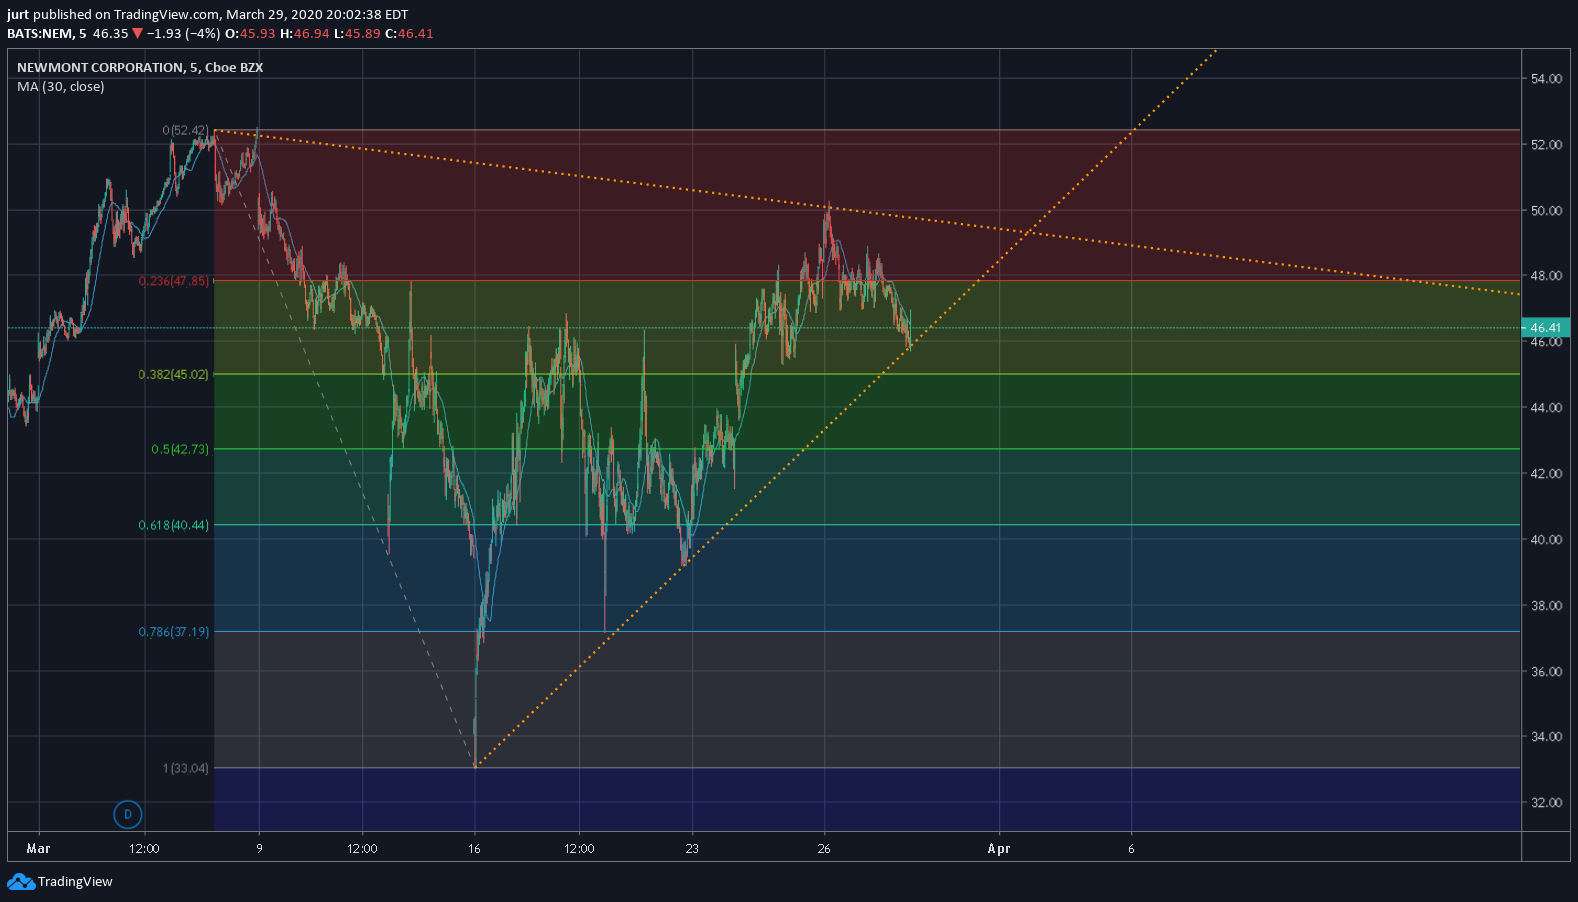The image size is (1578, 902).
Task: Click the author name jurt
Action: tap(18, 15)
